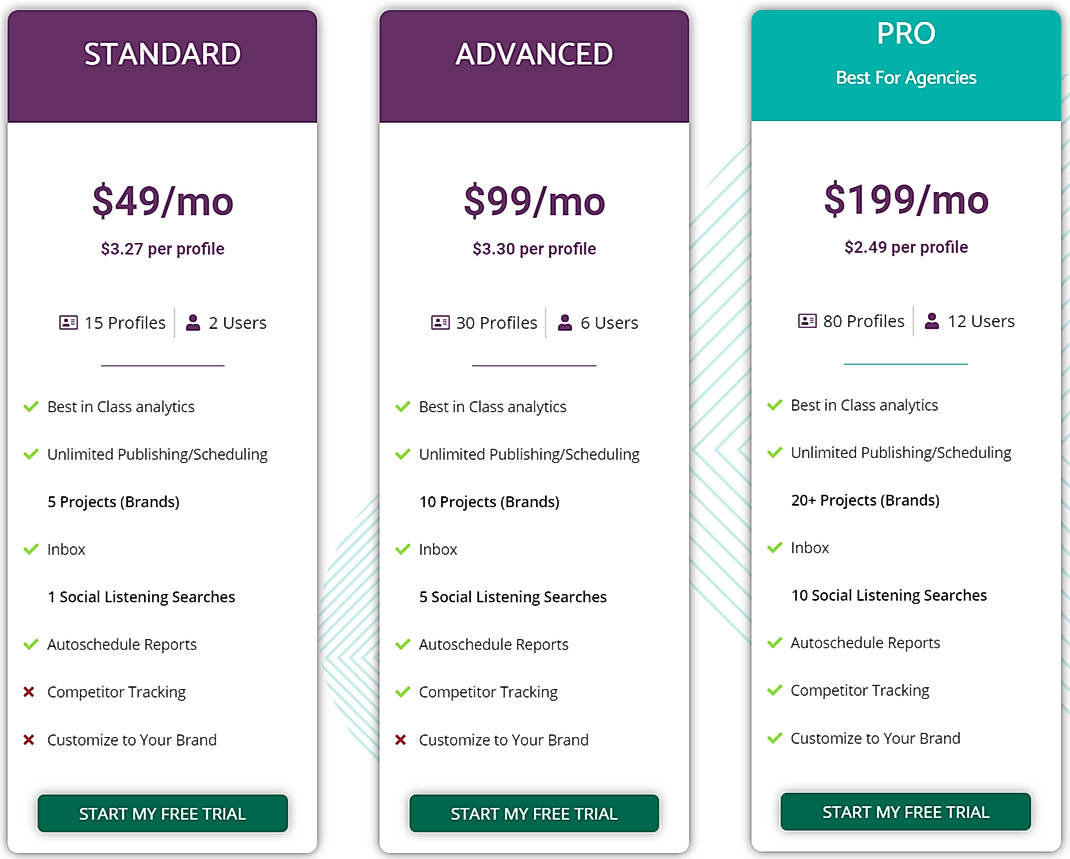Click the checkmark beside Pro's Best in Class analytics
Viewport: 1070px width, 859px height.
(x=774, y=405)
